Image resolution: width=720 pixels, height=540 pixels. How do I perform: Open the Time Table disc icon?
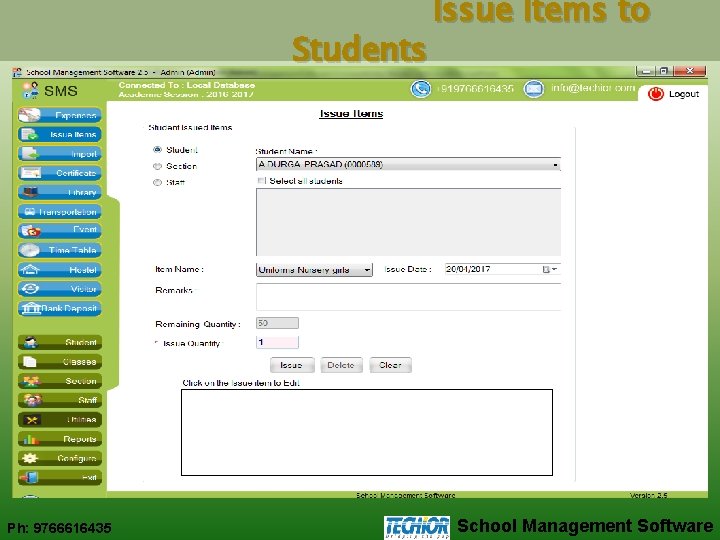(29, 250)
